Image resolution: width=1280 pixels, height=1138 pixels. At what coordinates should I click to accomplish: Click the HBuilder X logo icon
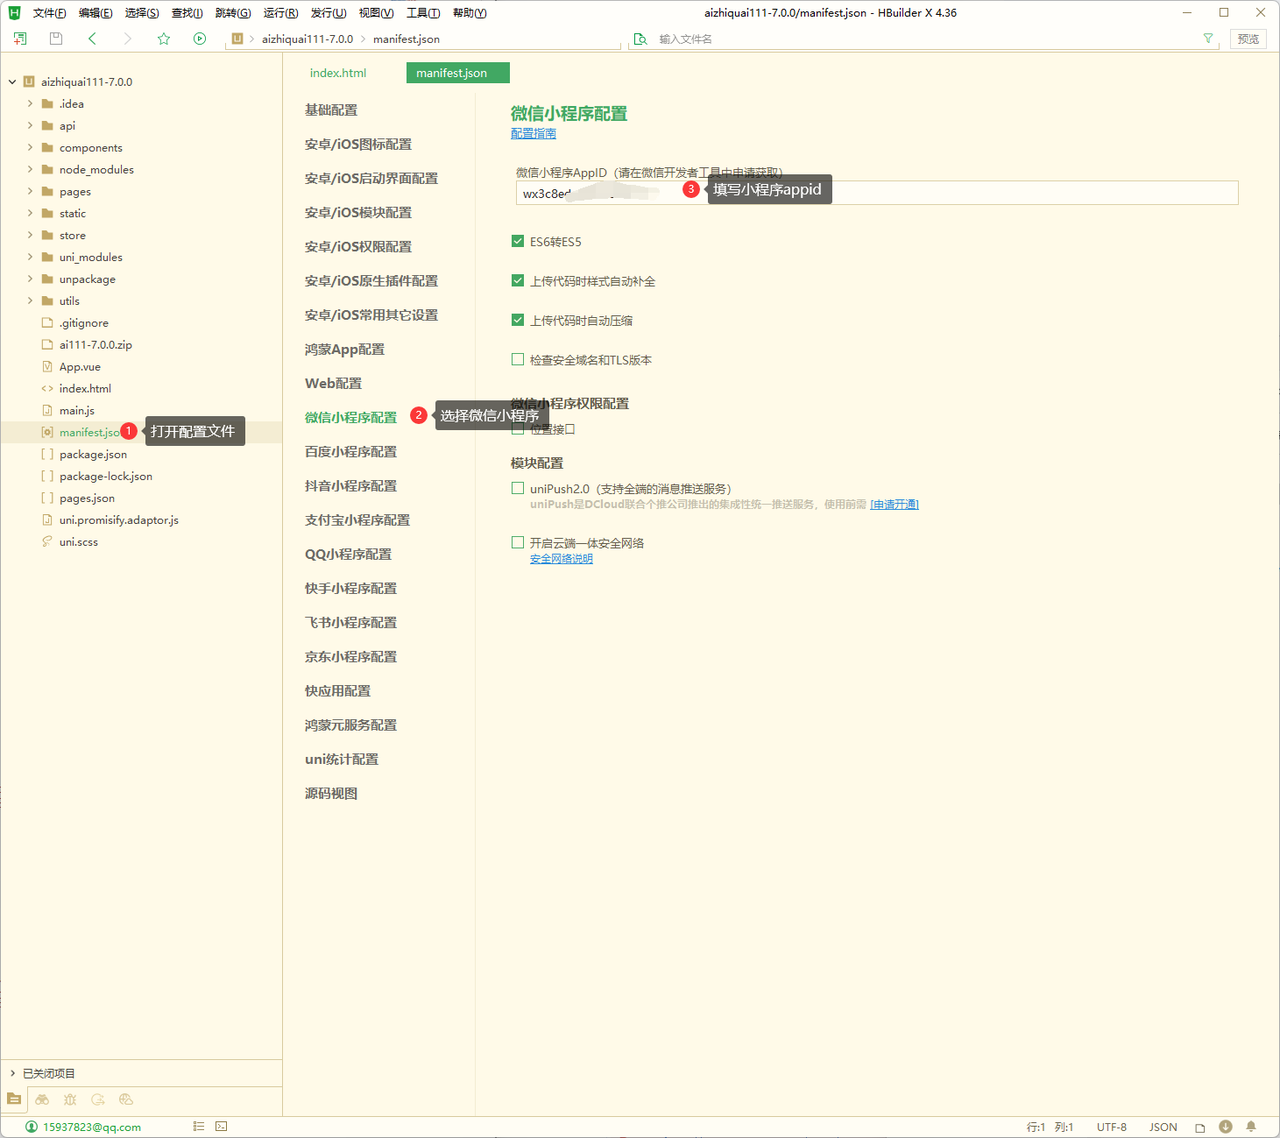point(14,13)
